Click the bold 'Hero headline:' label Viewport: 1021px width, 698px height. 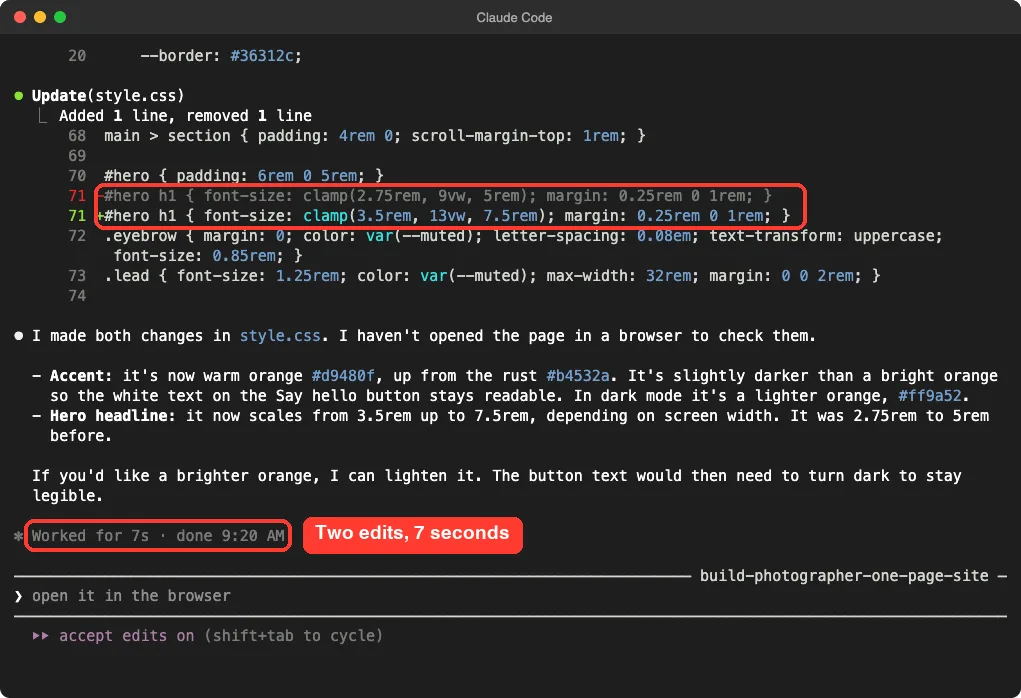point(113,416)
